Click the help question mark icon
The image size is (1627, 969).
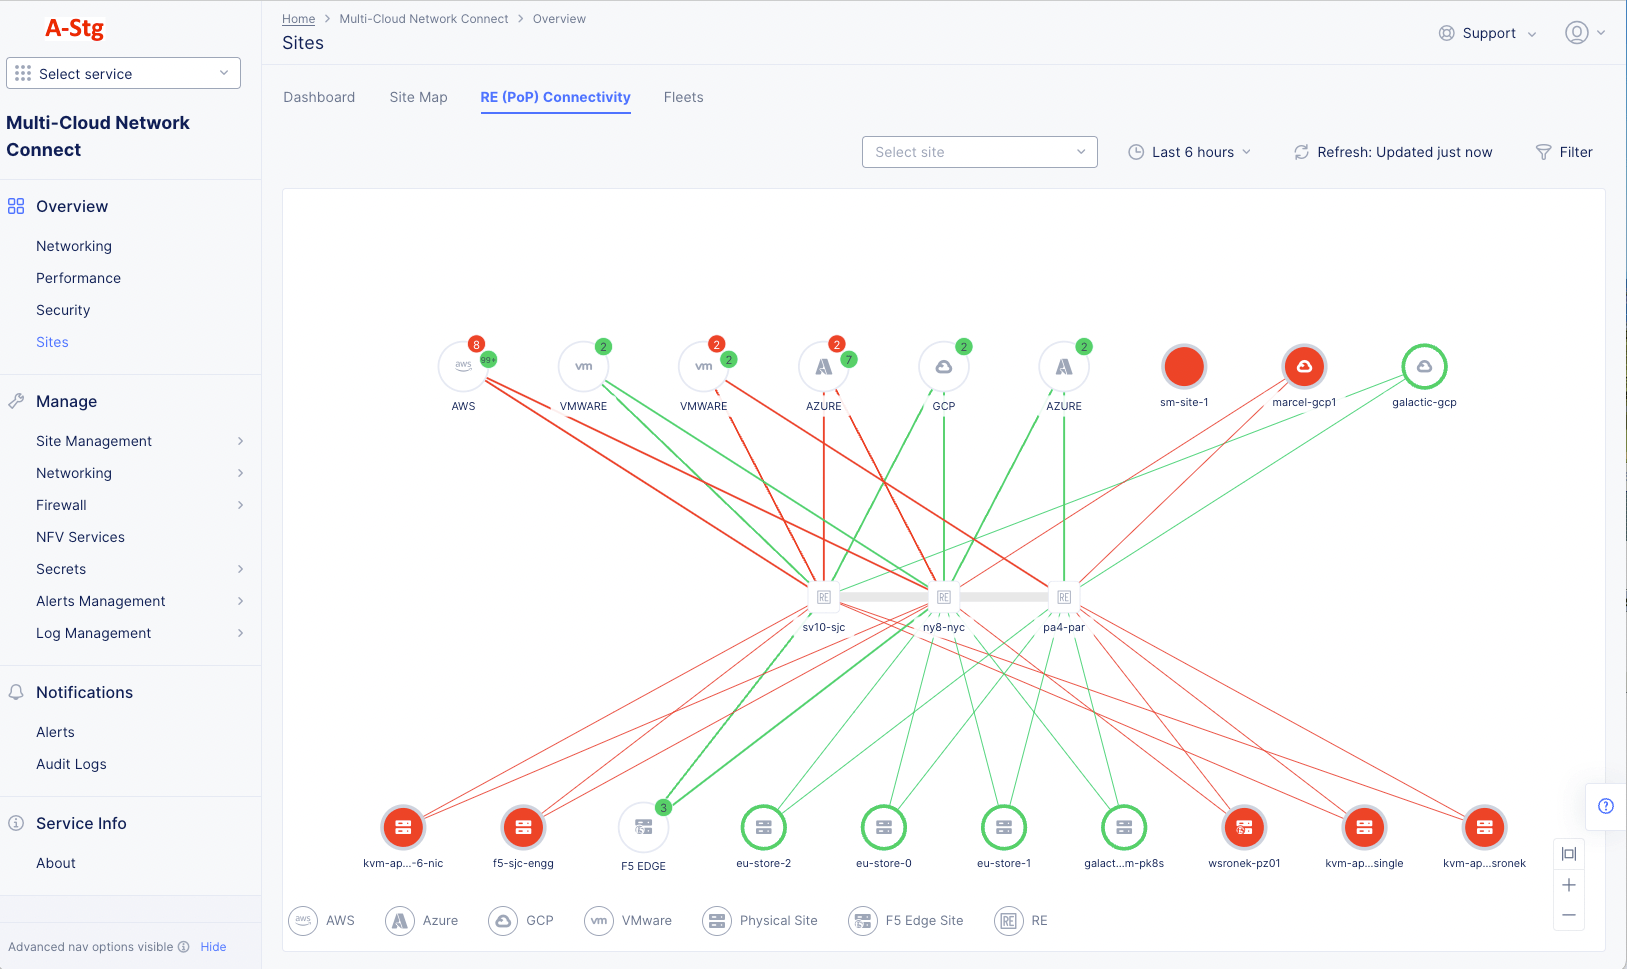click(x=1606, y=806)
